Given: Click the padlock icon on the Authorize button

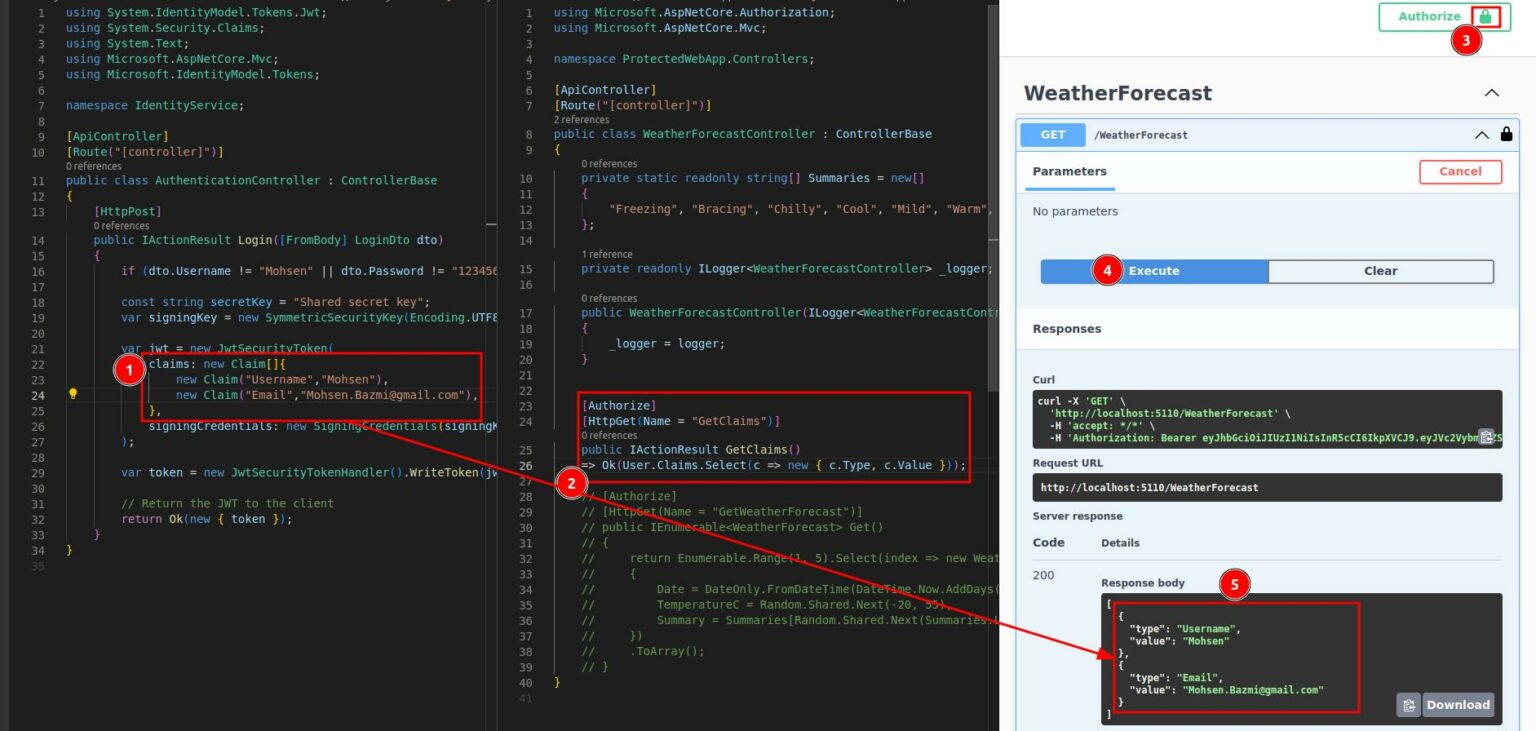Looking at the screenshot, I should tap(1486, 16).
